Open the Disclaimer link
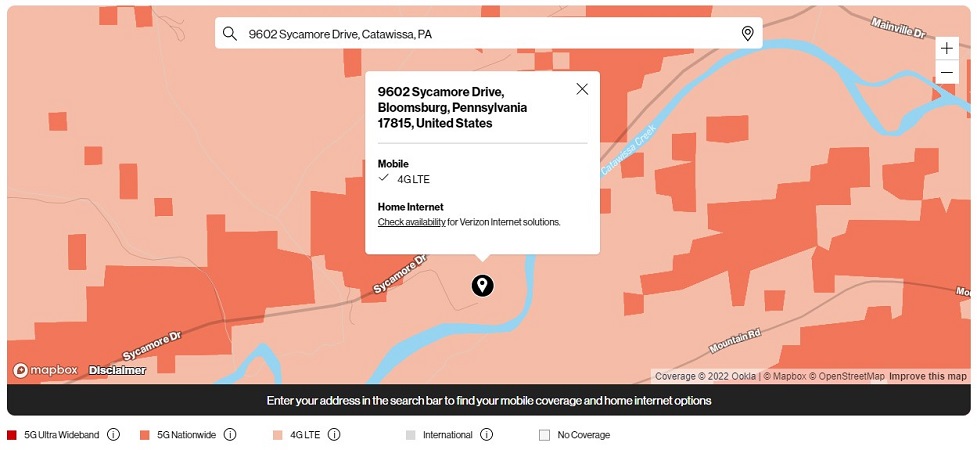 click(117, 370)
